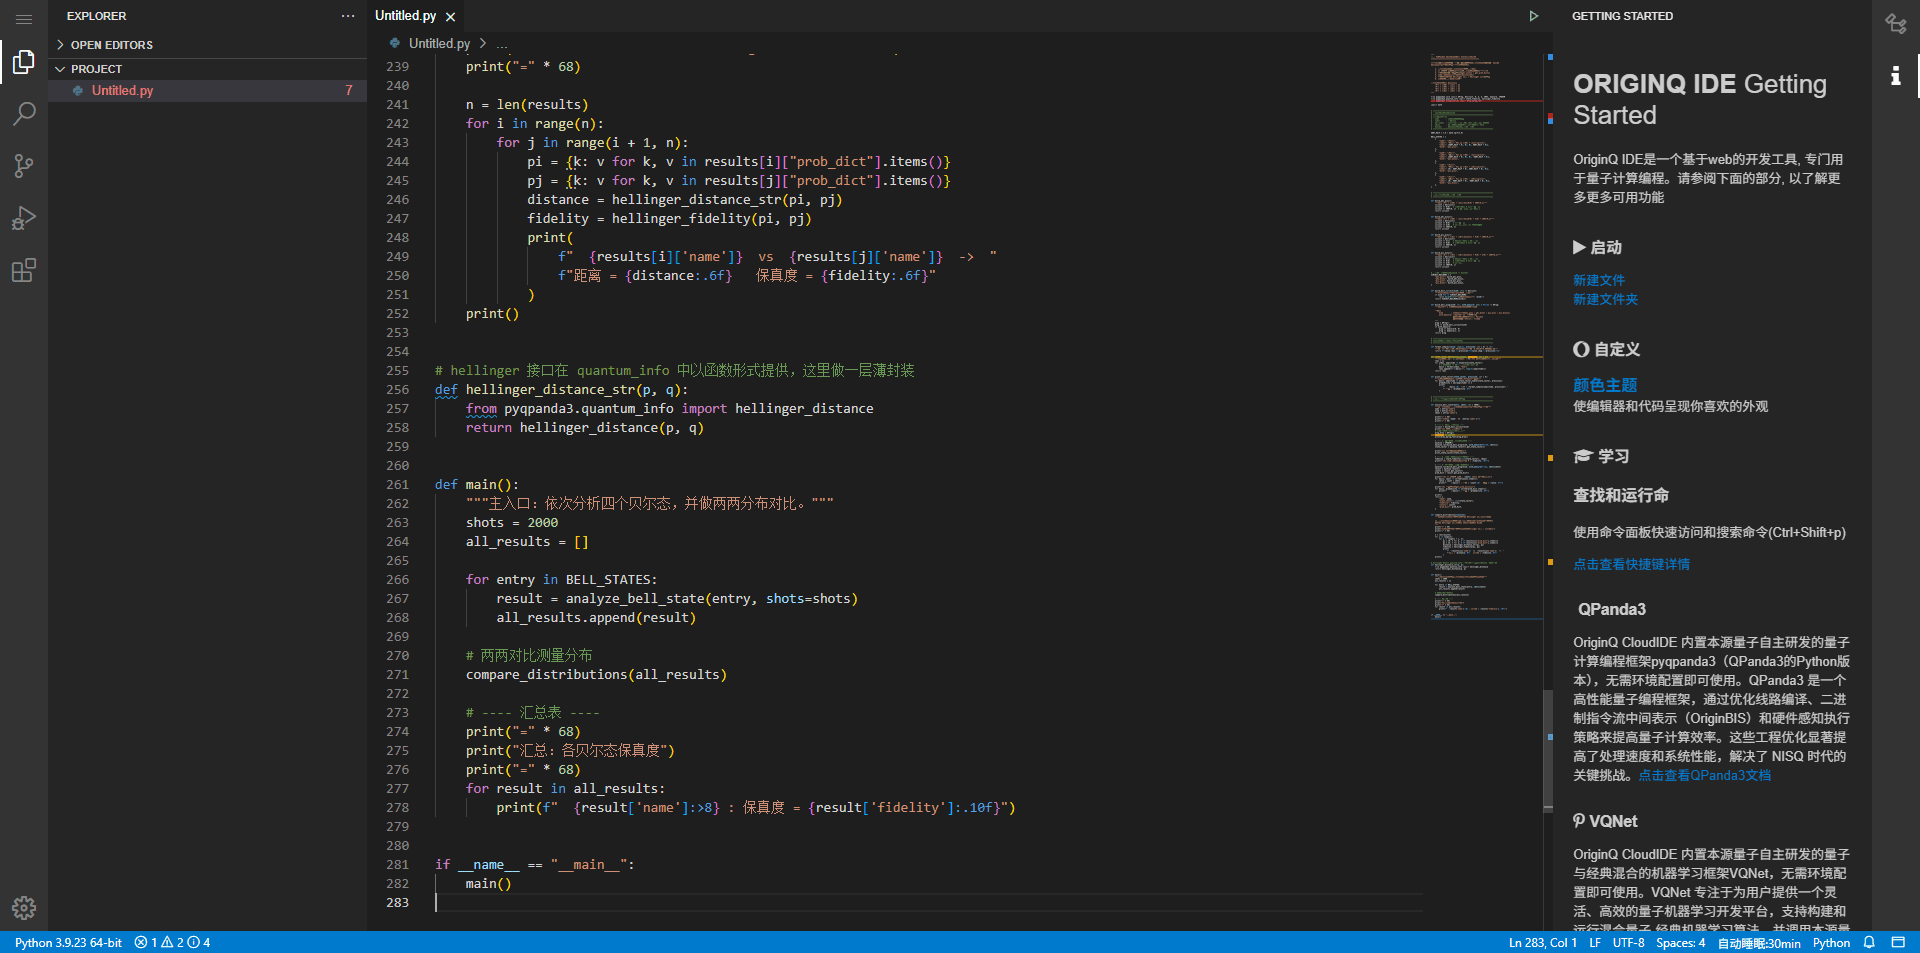The image size is (1920, 953).
Task: Click the top-right panel toggle icon
Action: coord(1895,23)
